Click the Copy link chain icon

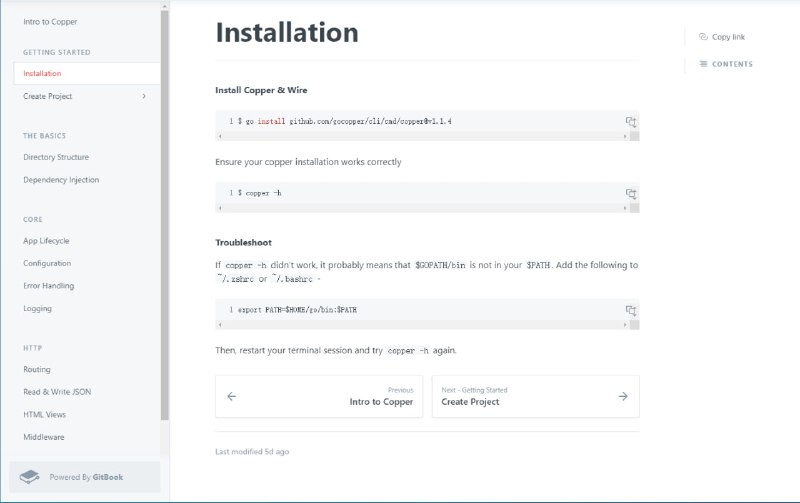coord(703,37)
